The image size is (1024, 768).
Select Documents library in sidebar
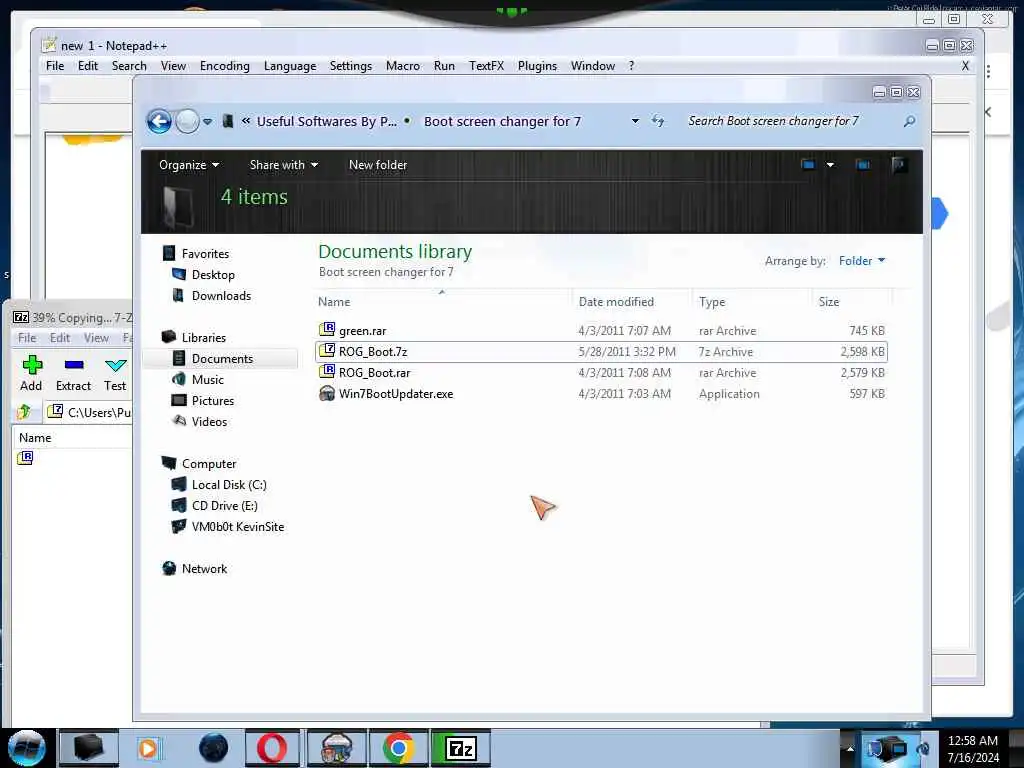pyautogui.click(x=222, y=359)
